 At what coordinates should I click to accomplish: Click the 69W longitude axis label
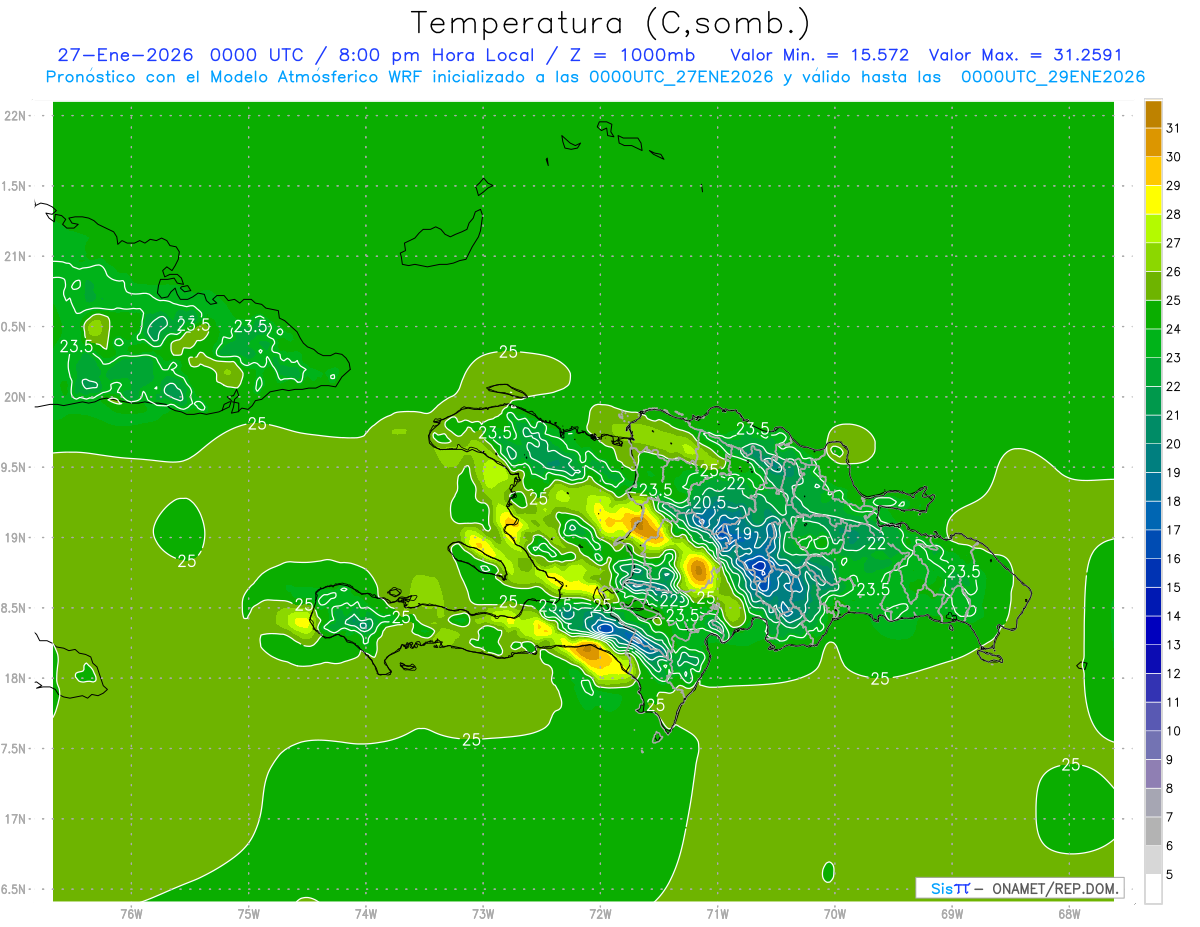(952, 914)
